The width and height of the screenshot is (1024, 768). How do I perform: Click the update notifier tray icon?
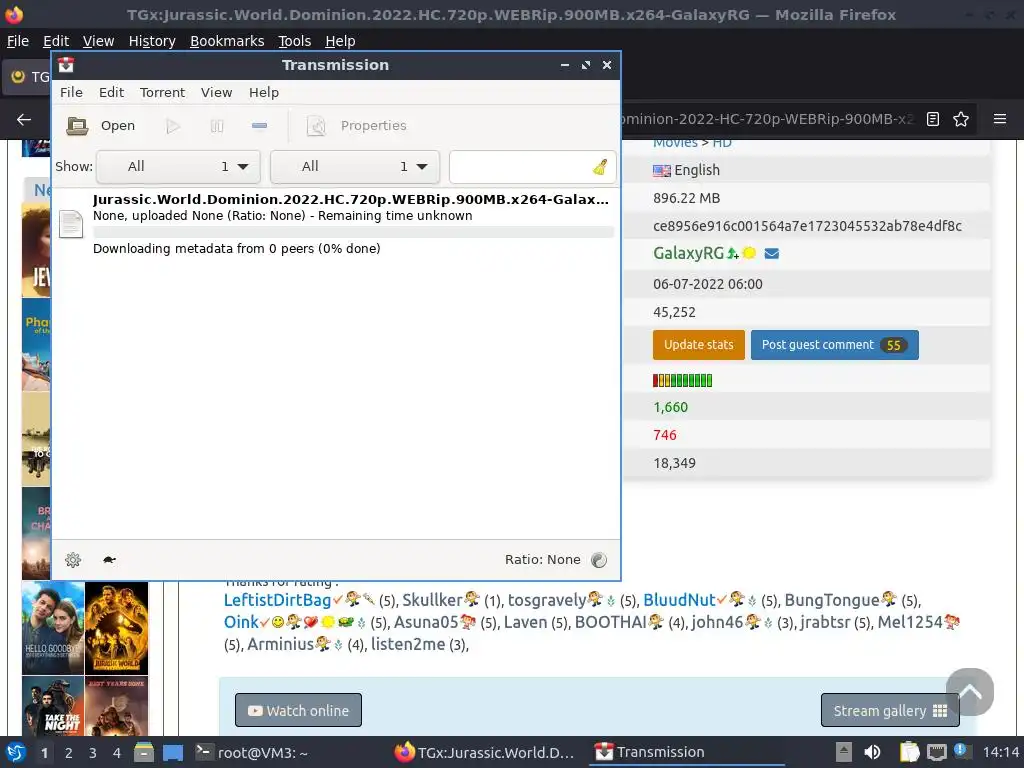click(961, 750)
